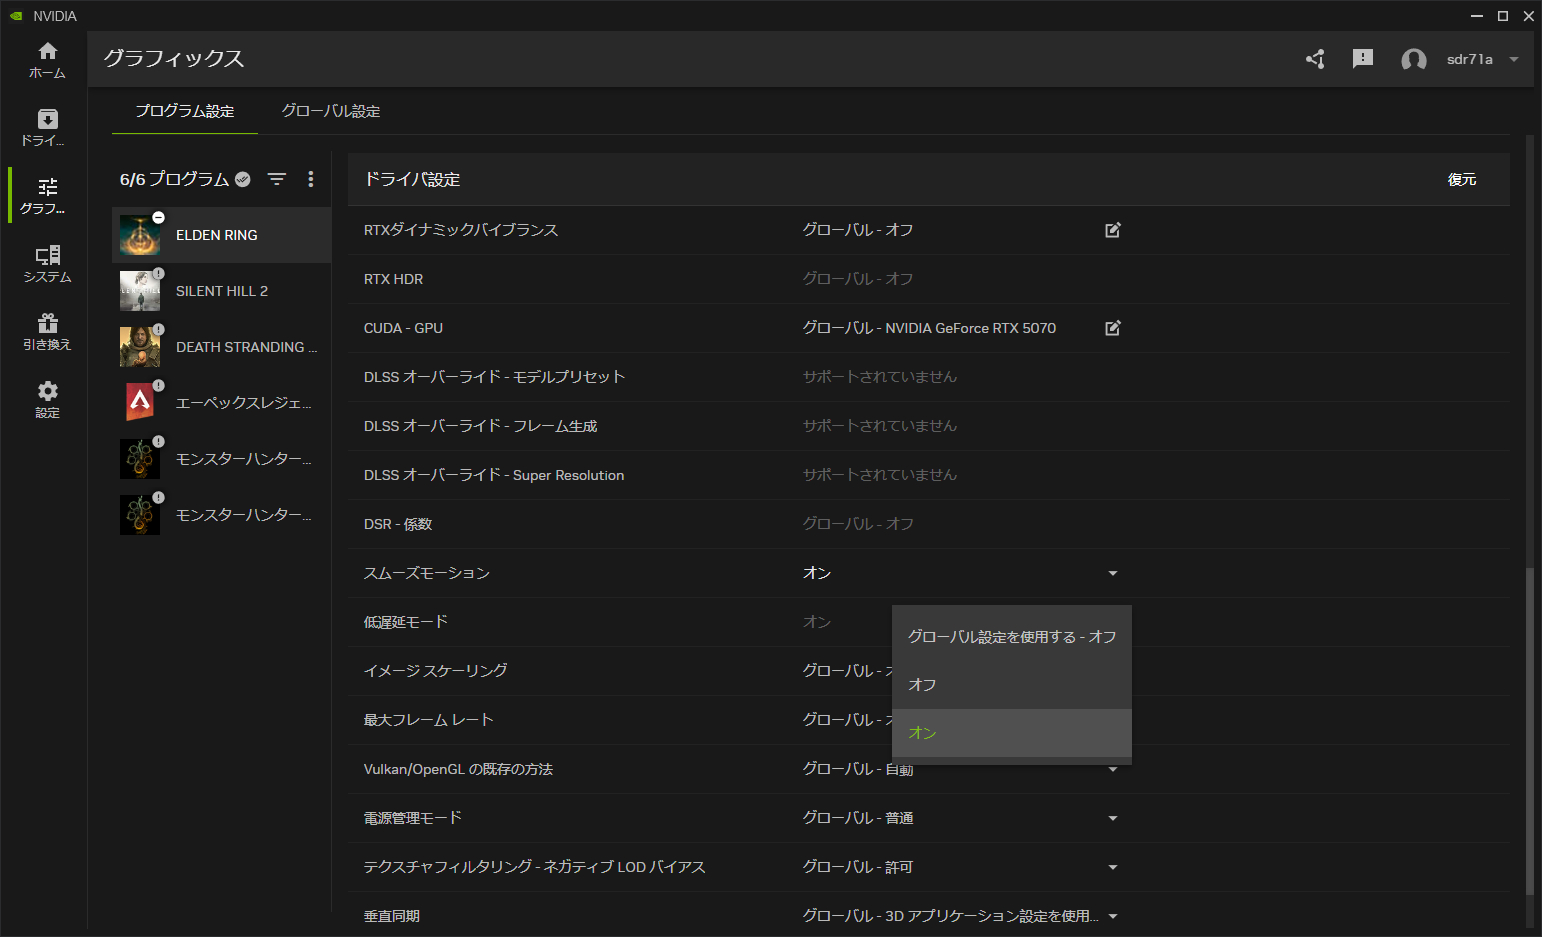Screen dimensions: 1542x937
Task: Click the 最大フレーム レート label
Action: pyautogui.click(x=429, y=720)
